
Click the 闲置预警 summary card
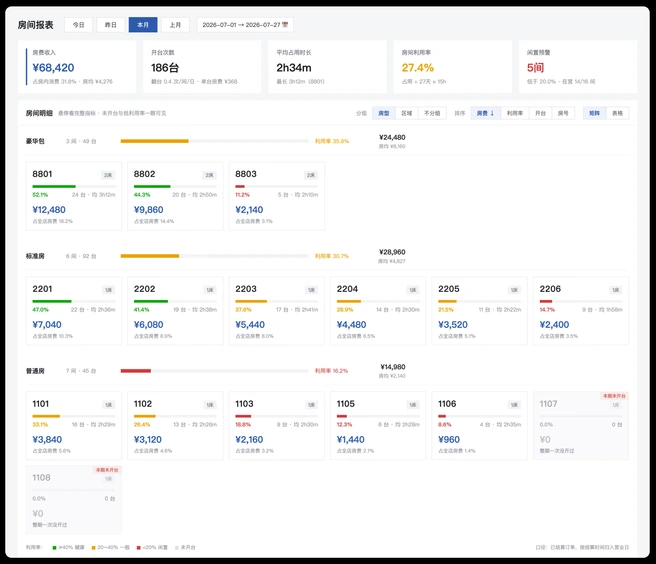pyautogui.click(x=578, y=67)
